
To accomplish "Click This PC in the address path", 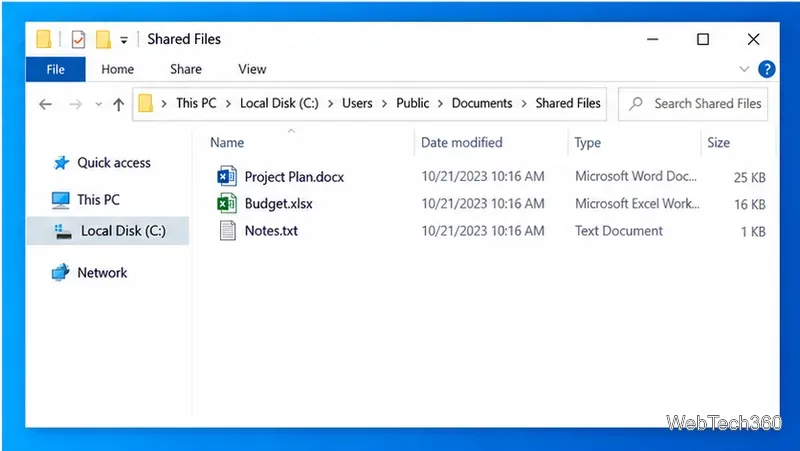I will (x=196, y=104).
